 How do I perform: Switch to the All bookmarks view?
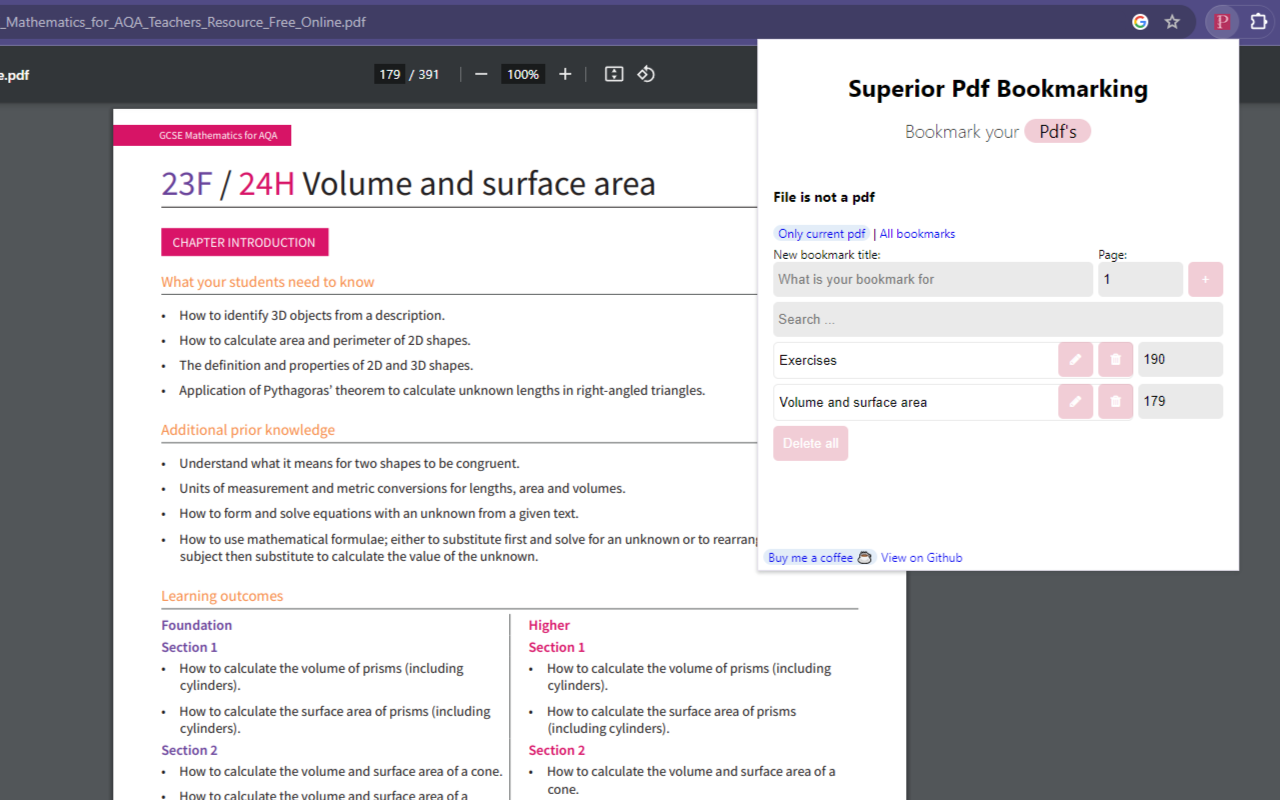click(x=916, y=233)
